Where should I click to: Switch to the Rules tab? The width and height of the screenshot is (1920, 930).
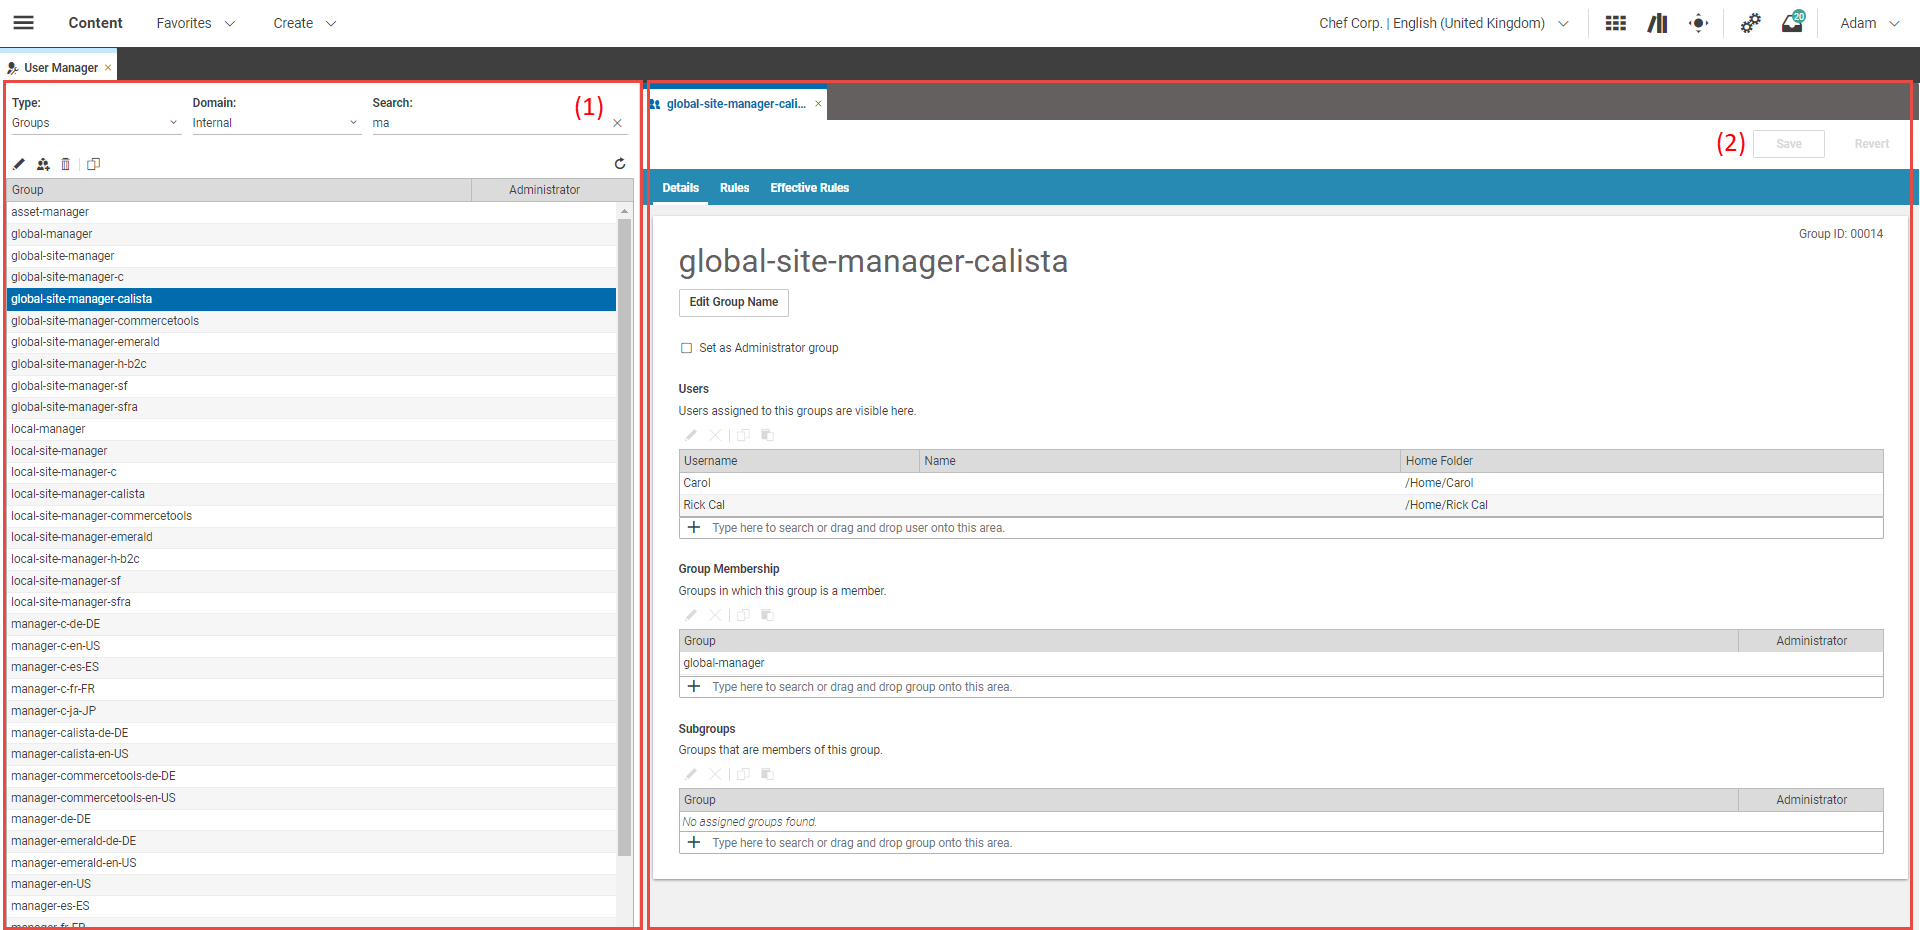point(734,188)
